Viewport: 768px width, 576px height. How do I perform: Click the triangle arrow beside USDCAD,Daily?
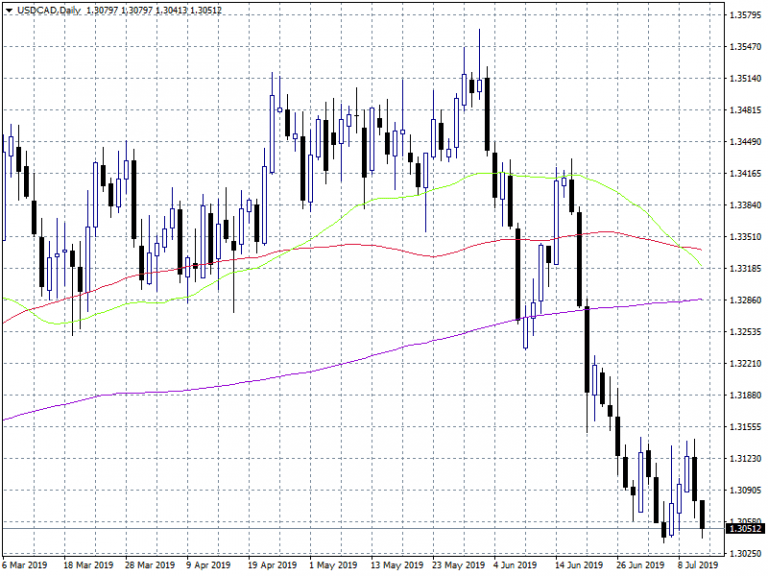[8, 9]
